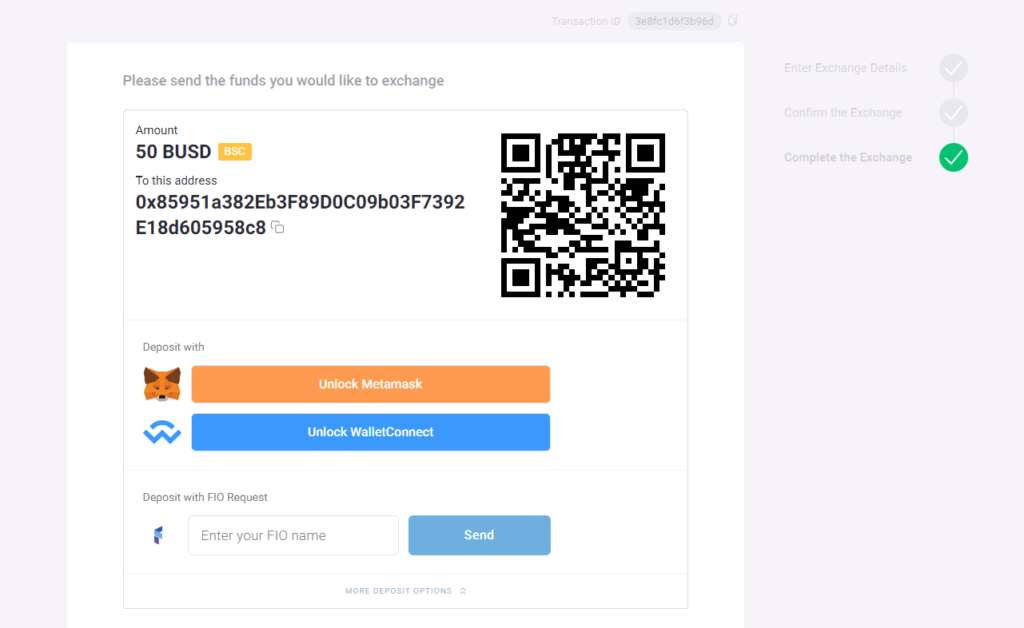The height and width of the screenshot is (628, 1024).
Task: Click the transaction ID value 3e8fc1d6f3b96d
Action: click(674, 21)
